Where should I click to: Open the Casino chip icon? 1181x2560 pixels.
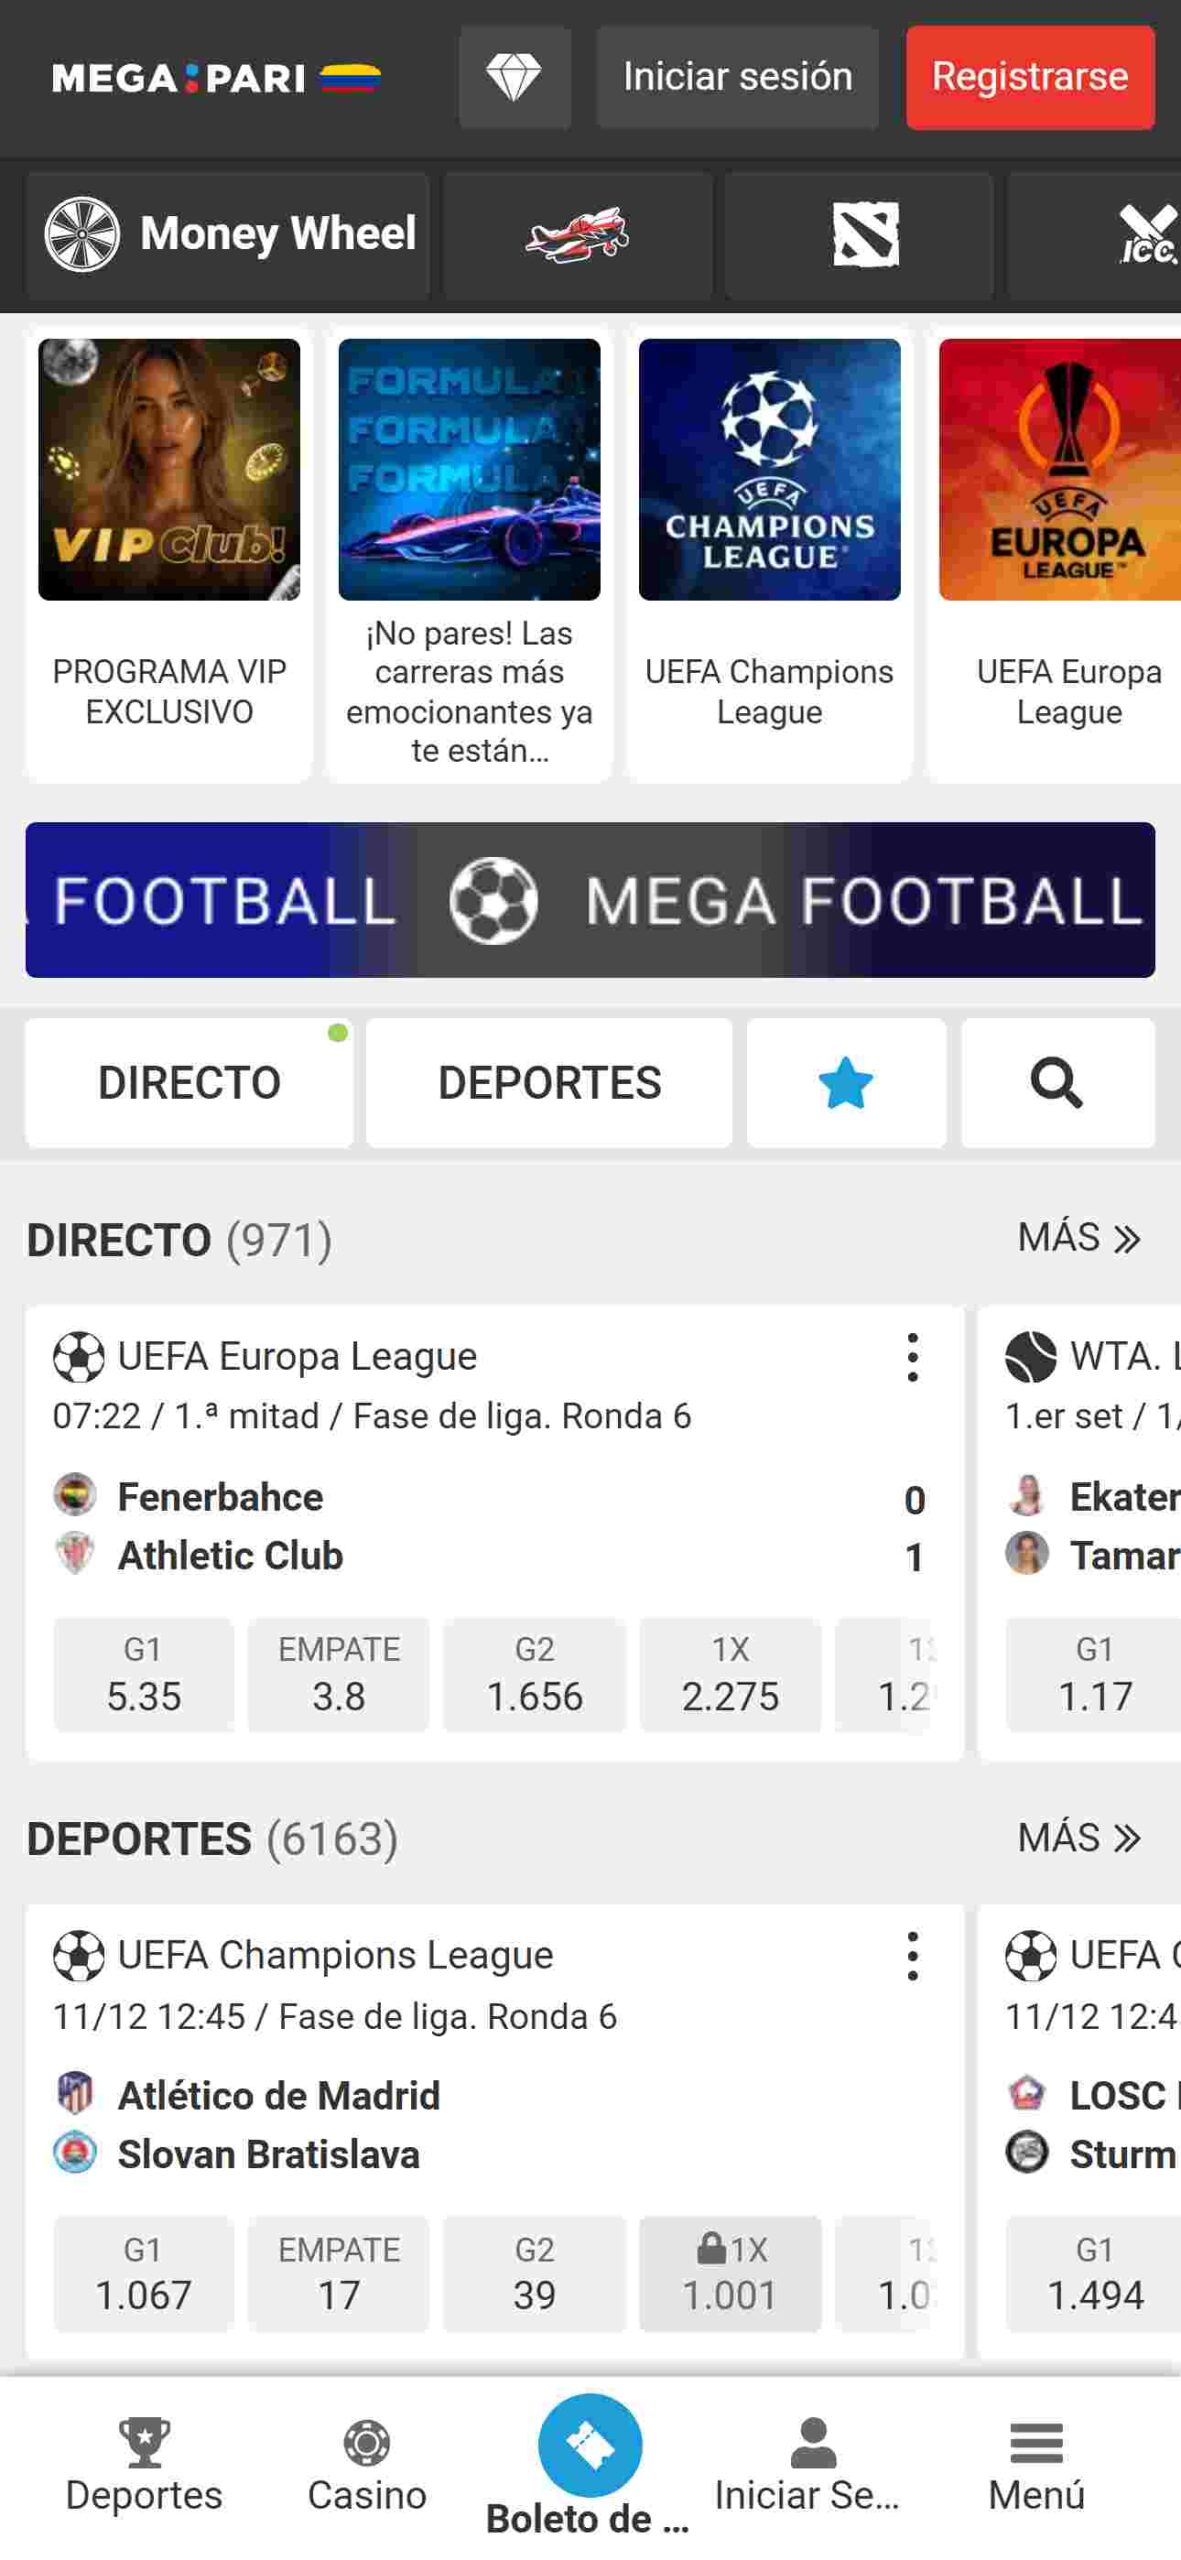coord(366,2444)
